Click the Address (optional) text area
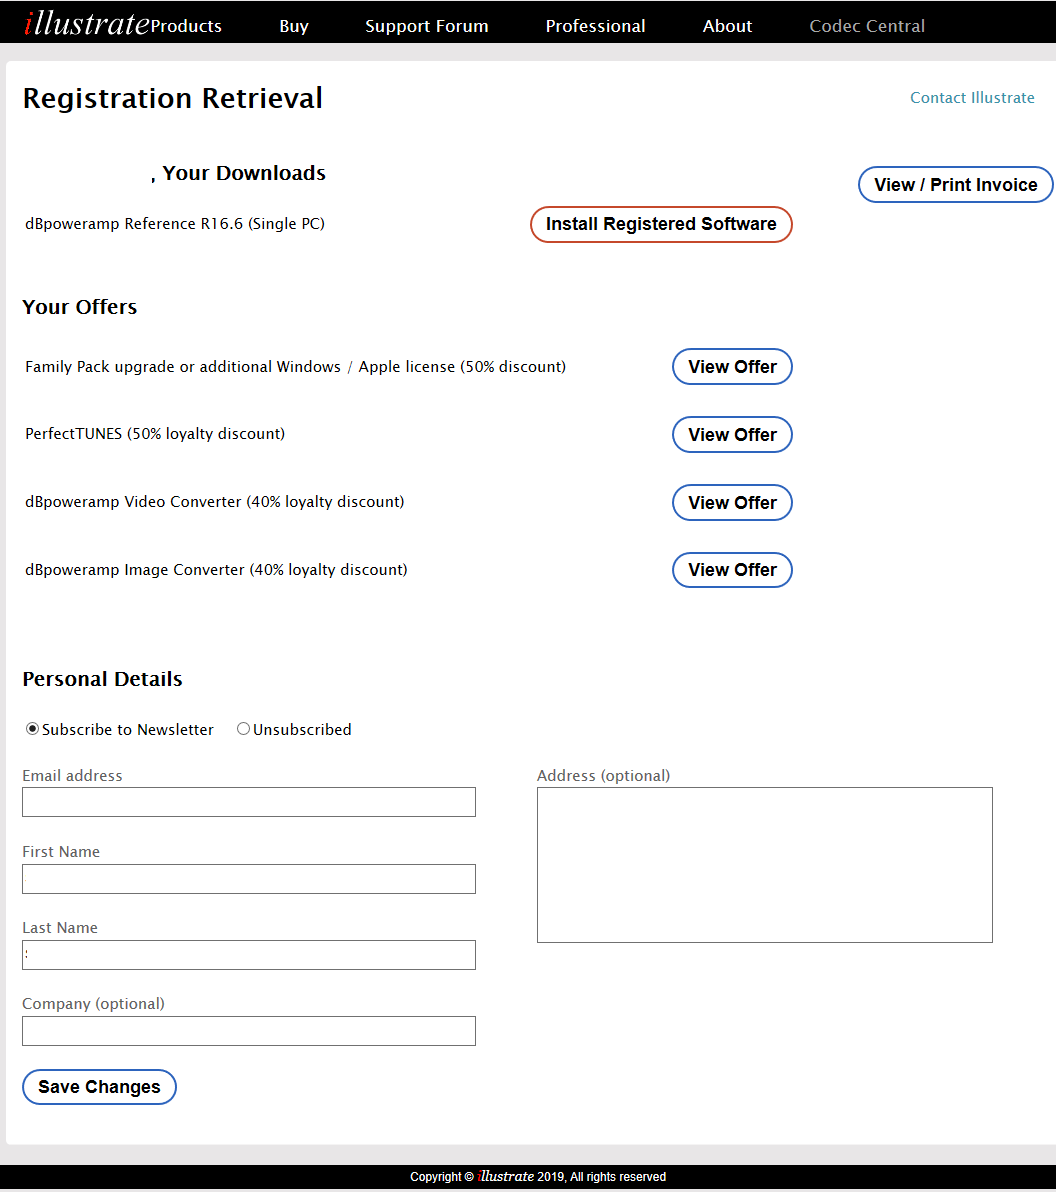Viewport: 1056px width, 1192px height. [765, 865]
